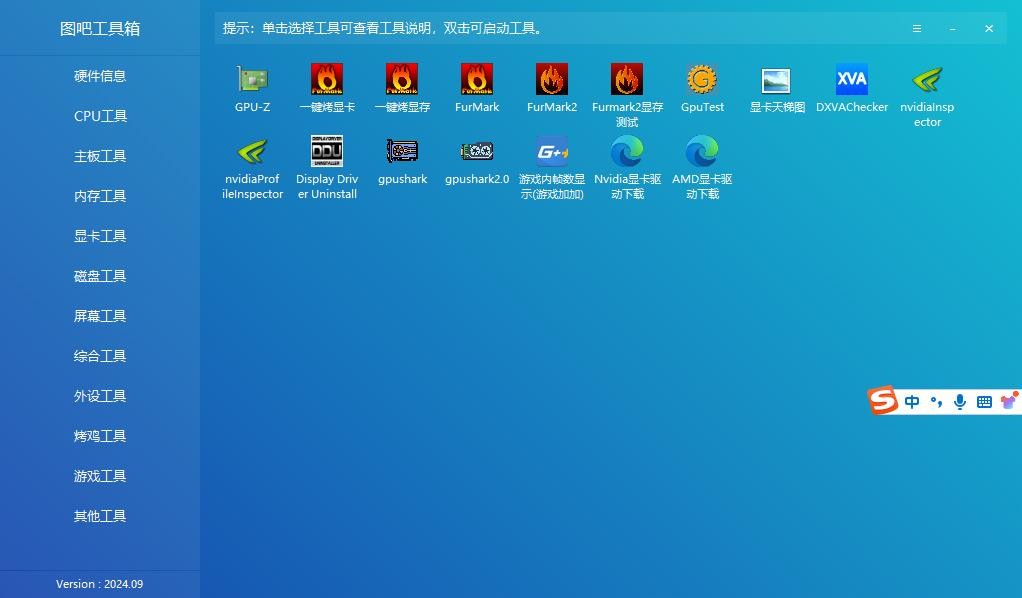Viewport: 1022px width, 598px height.
Task: Select the GpuTest tool icon
Action: (x=702, y=80)
